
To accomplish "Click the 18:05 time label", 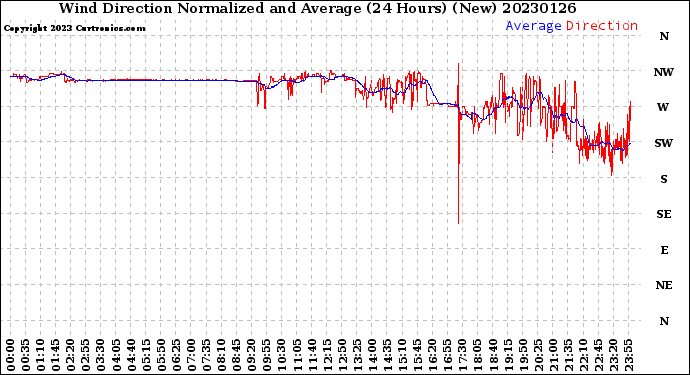I will click(x=477, y=355).
